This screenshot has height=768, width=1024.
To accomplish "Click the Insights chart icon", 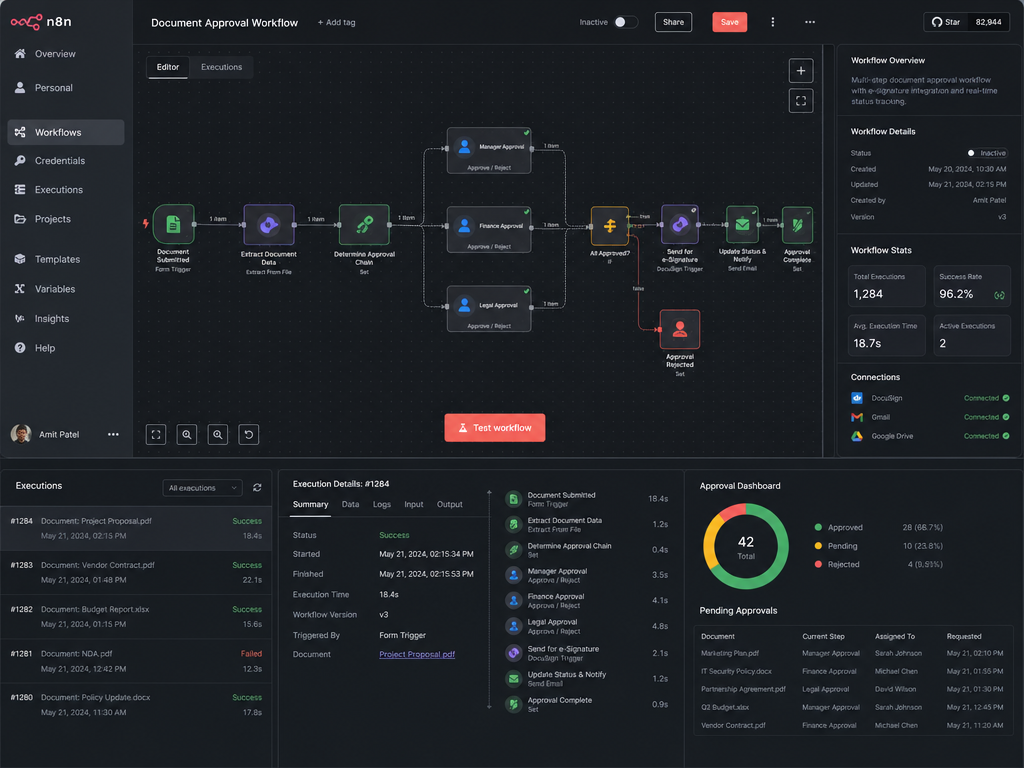I will (x=20, y=319).
